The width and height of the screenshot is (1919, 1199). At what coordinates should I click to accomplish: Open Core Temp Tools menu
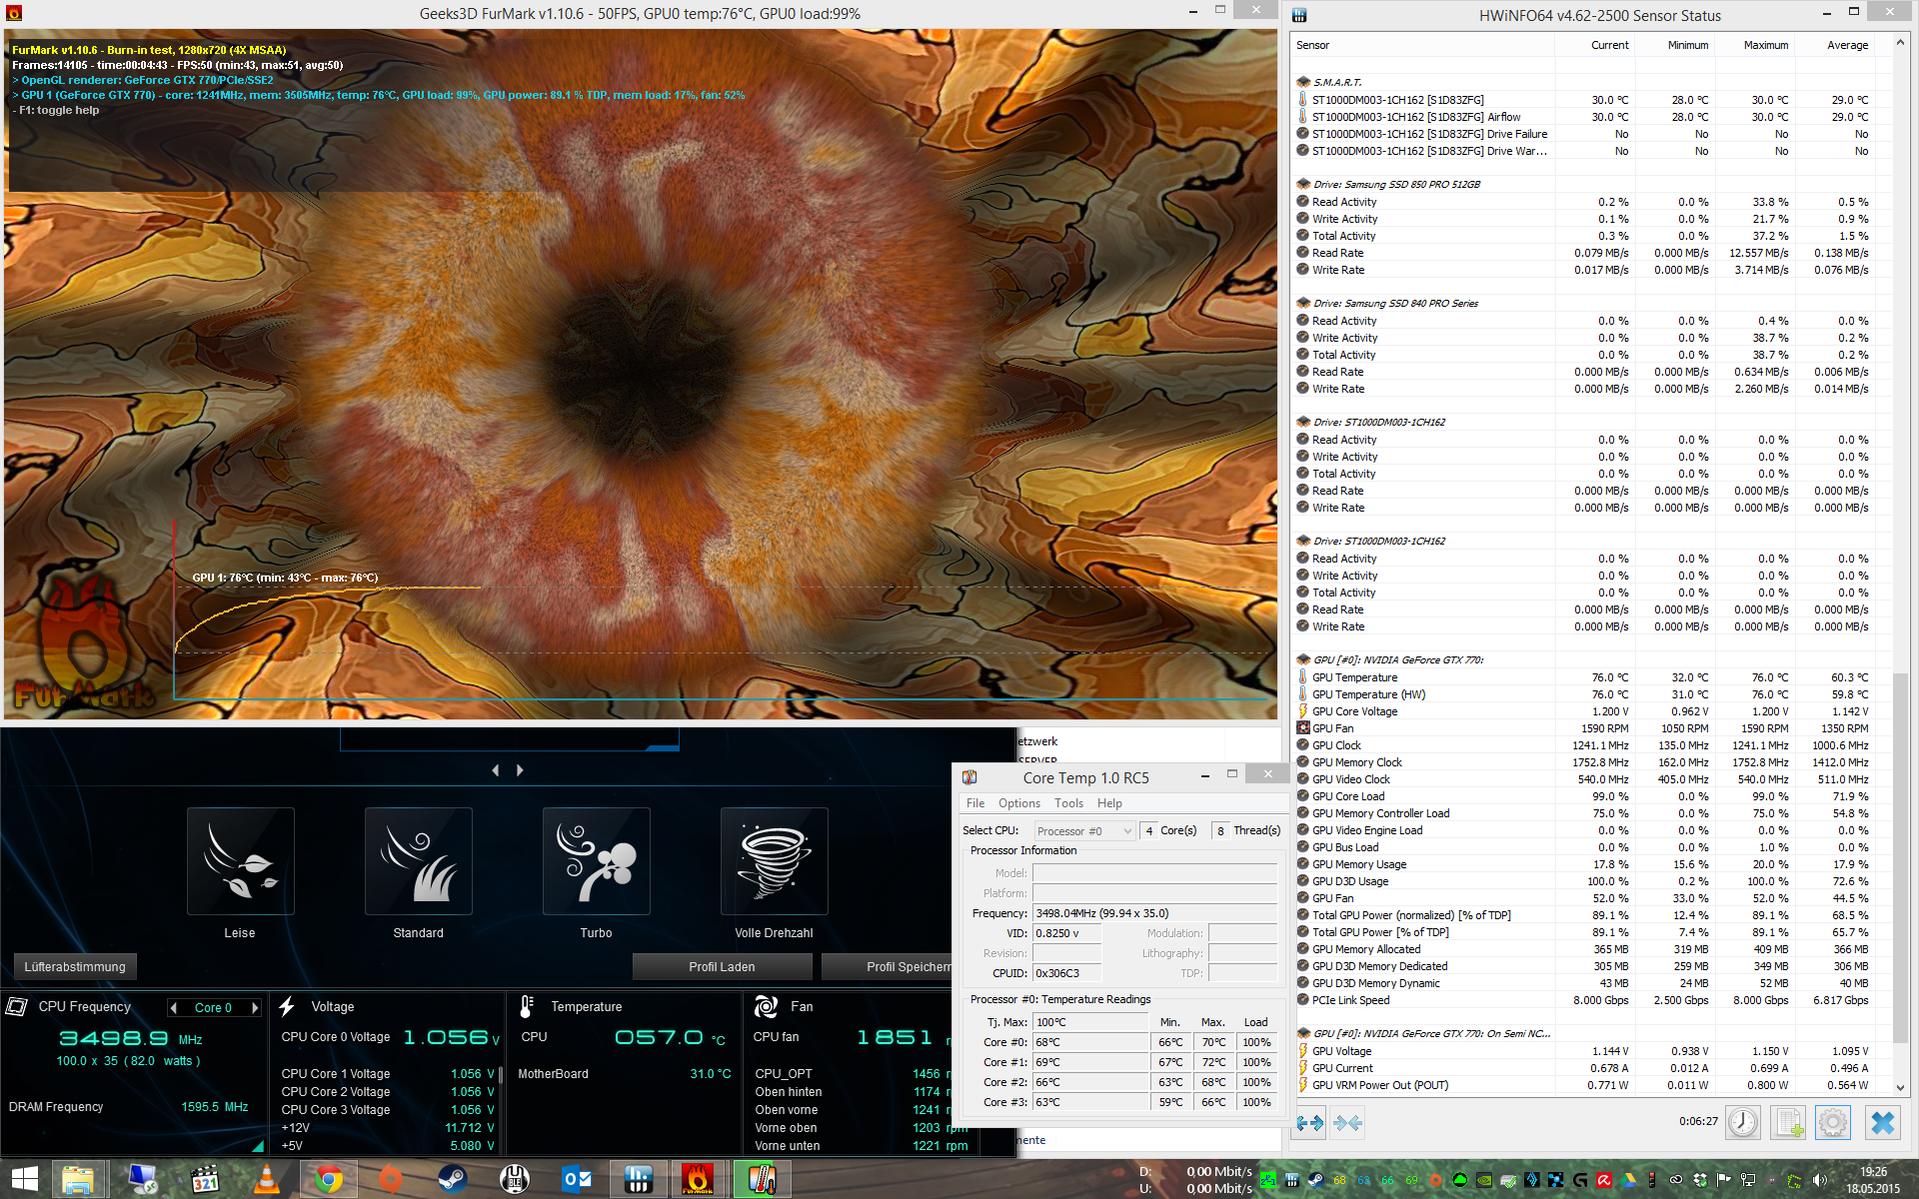coord(1068,803)
